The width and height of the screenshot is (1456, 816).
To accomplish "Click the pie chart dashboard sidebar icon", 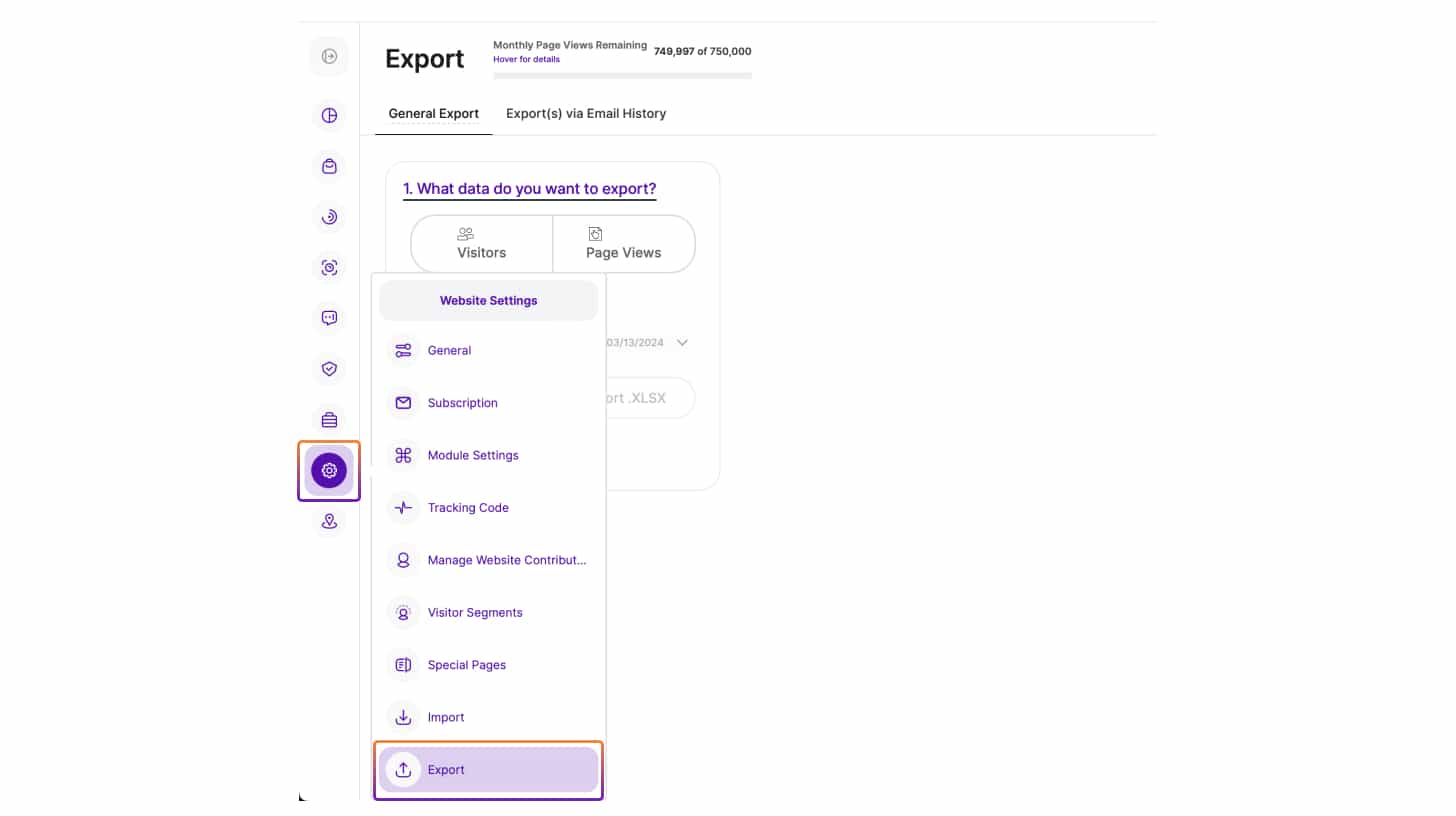I will (329, 115).
